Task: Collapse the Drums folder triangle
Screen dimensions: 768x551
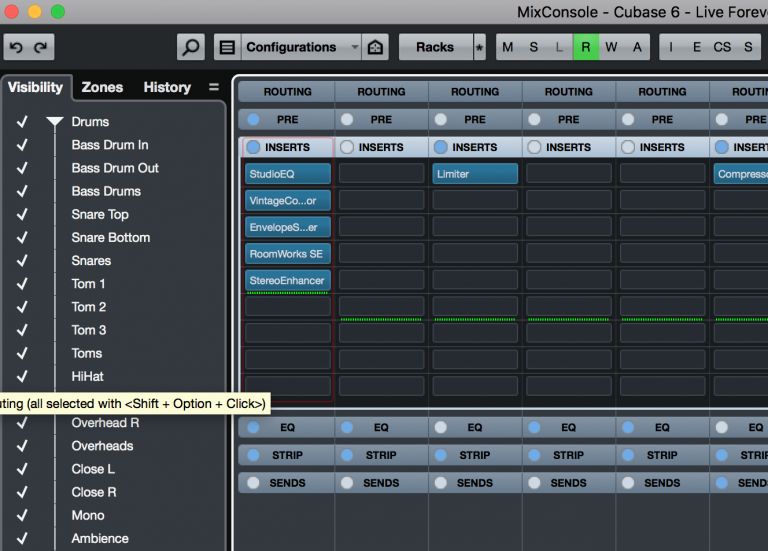Action: (54, 122)
